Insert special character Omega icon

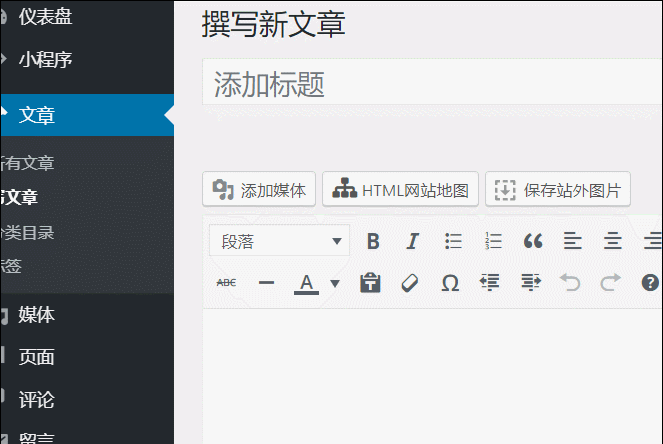(450, 282)
